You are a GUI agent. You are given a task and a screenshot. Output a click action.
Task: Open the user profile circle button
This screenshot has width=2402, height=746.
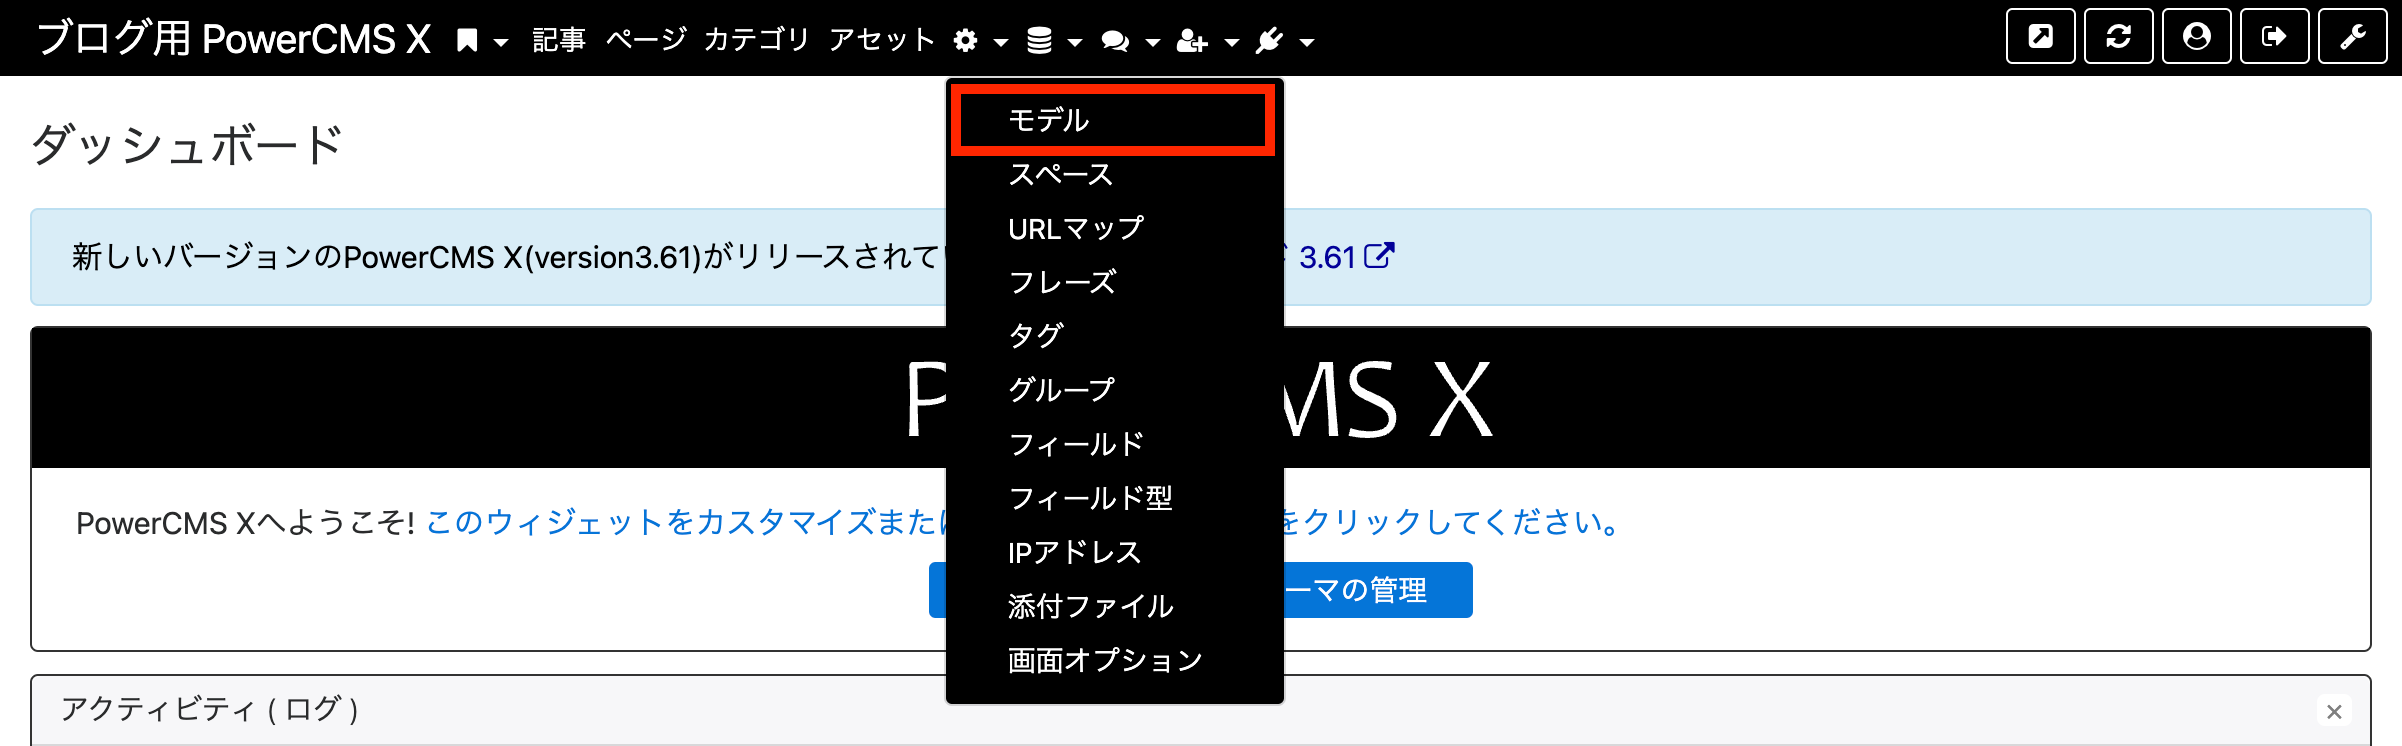[x=2196, y=37]
